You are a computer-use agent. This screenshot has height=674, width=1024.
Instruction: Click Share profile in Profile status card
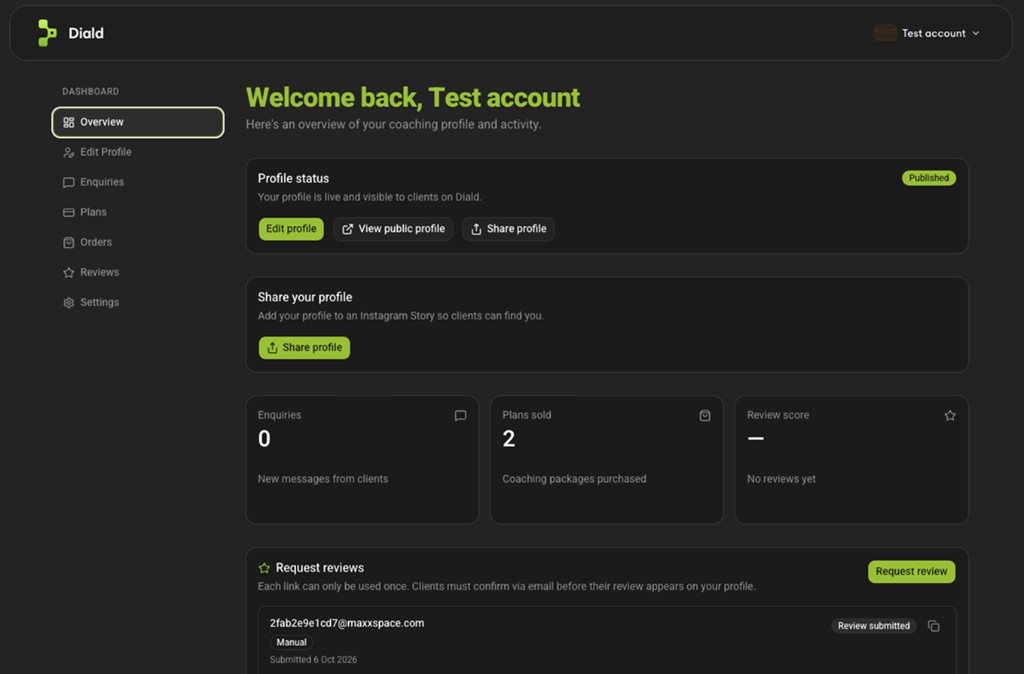click(x=508, y=229)
